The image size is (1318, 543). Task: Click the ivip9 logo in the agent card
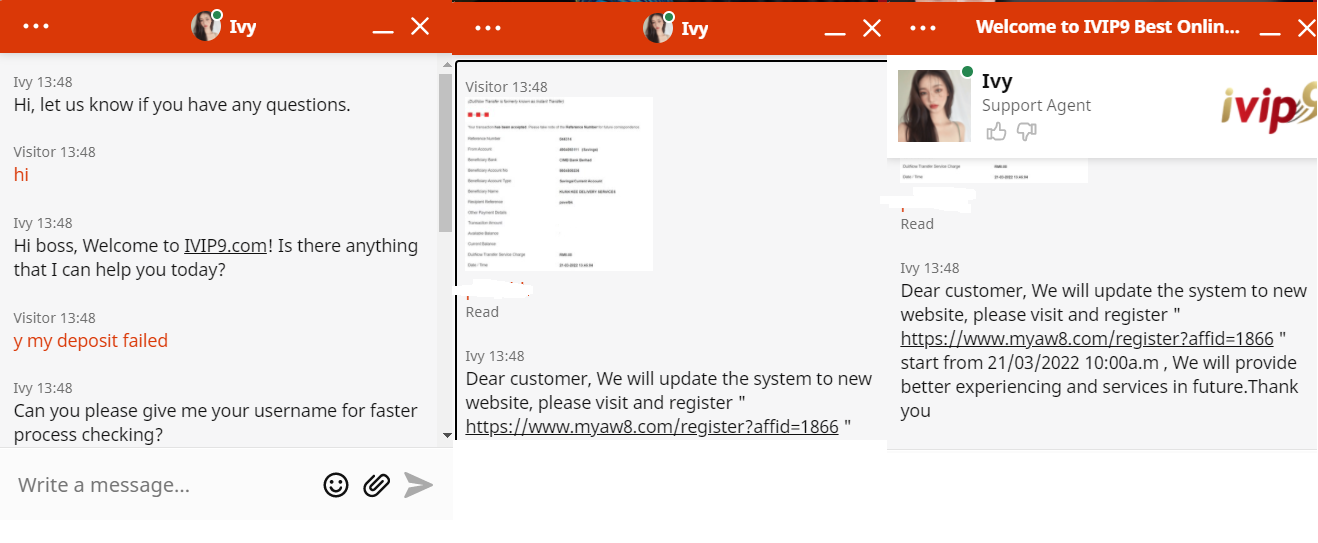(1267, 107)
